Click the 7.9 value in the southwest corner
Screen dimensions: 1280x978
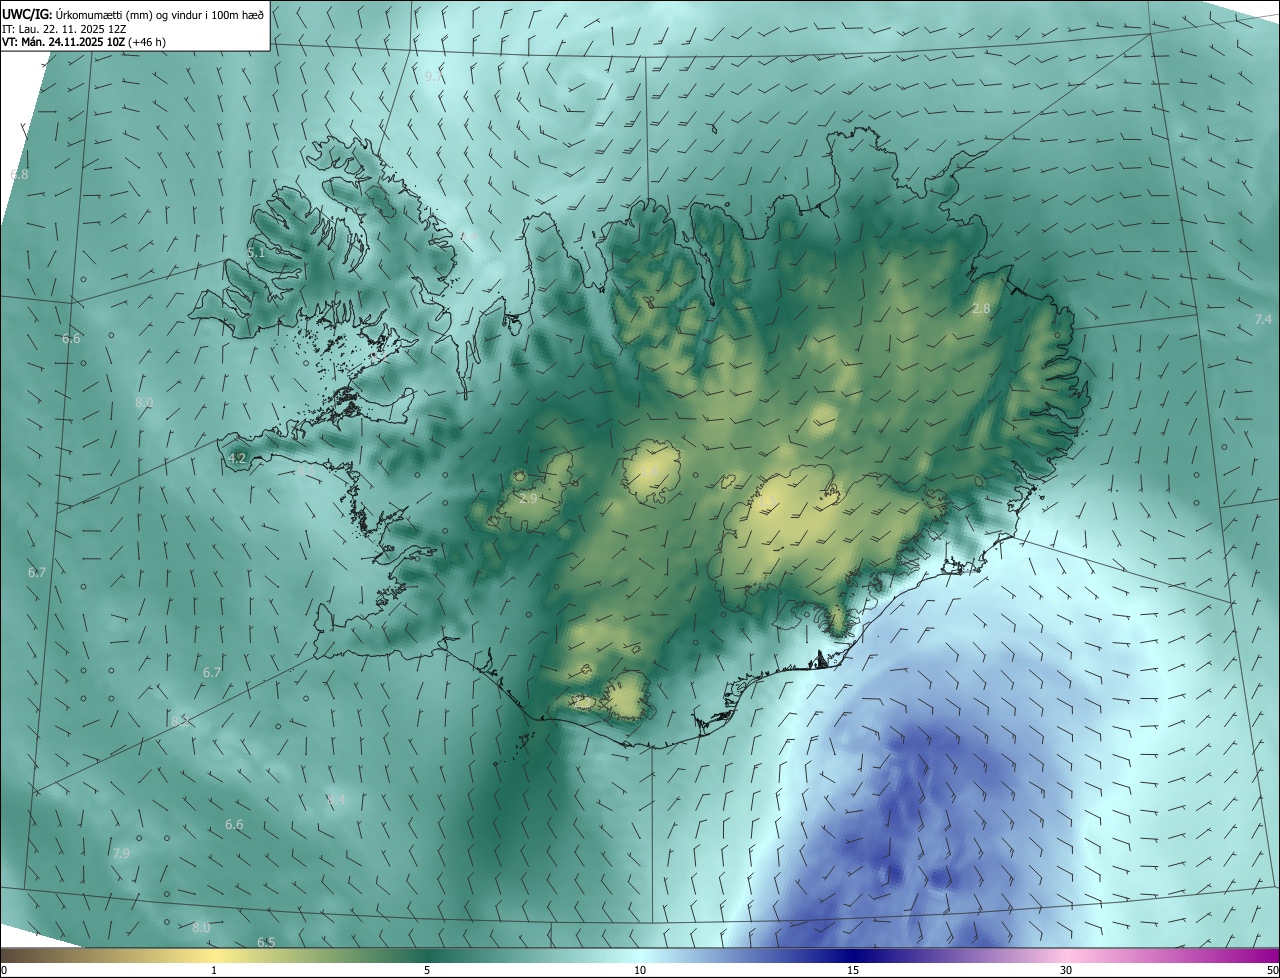click(x=121, y=853)
